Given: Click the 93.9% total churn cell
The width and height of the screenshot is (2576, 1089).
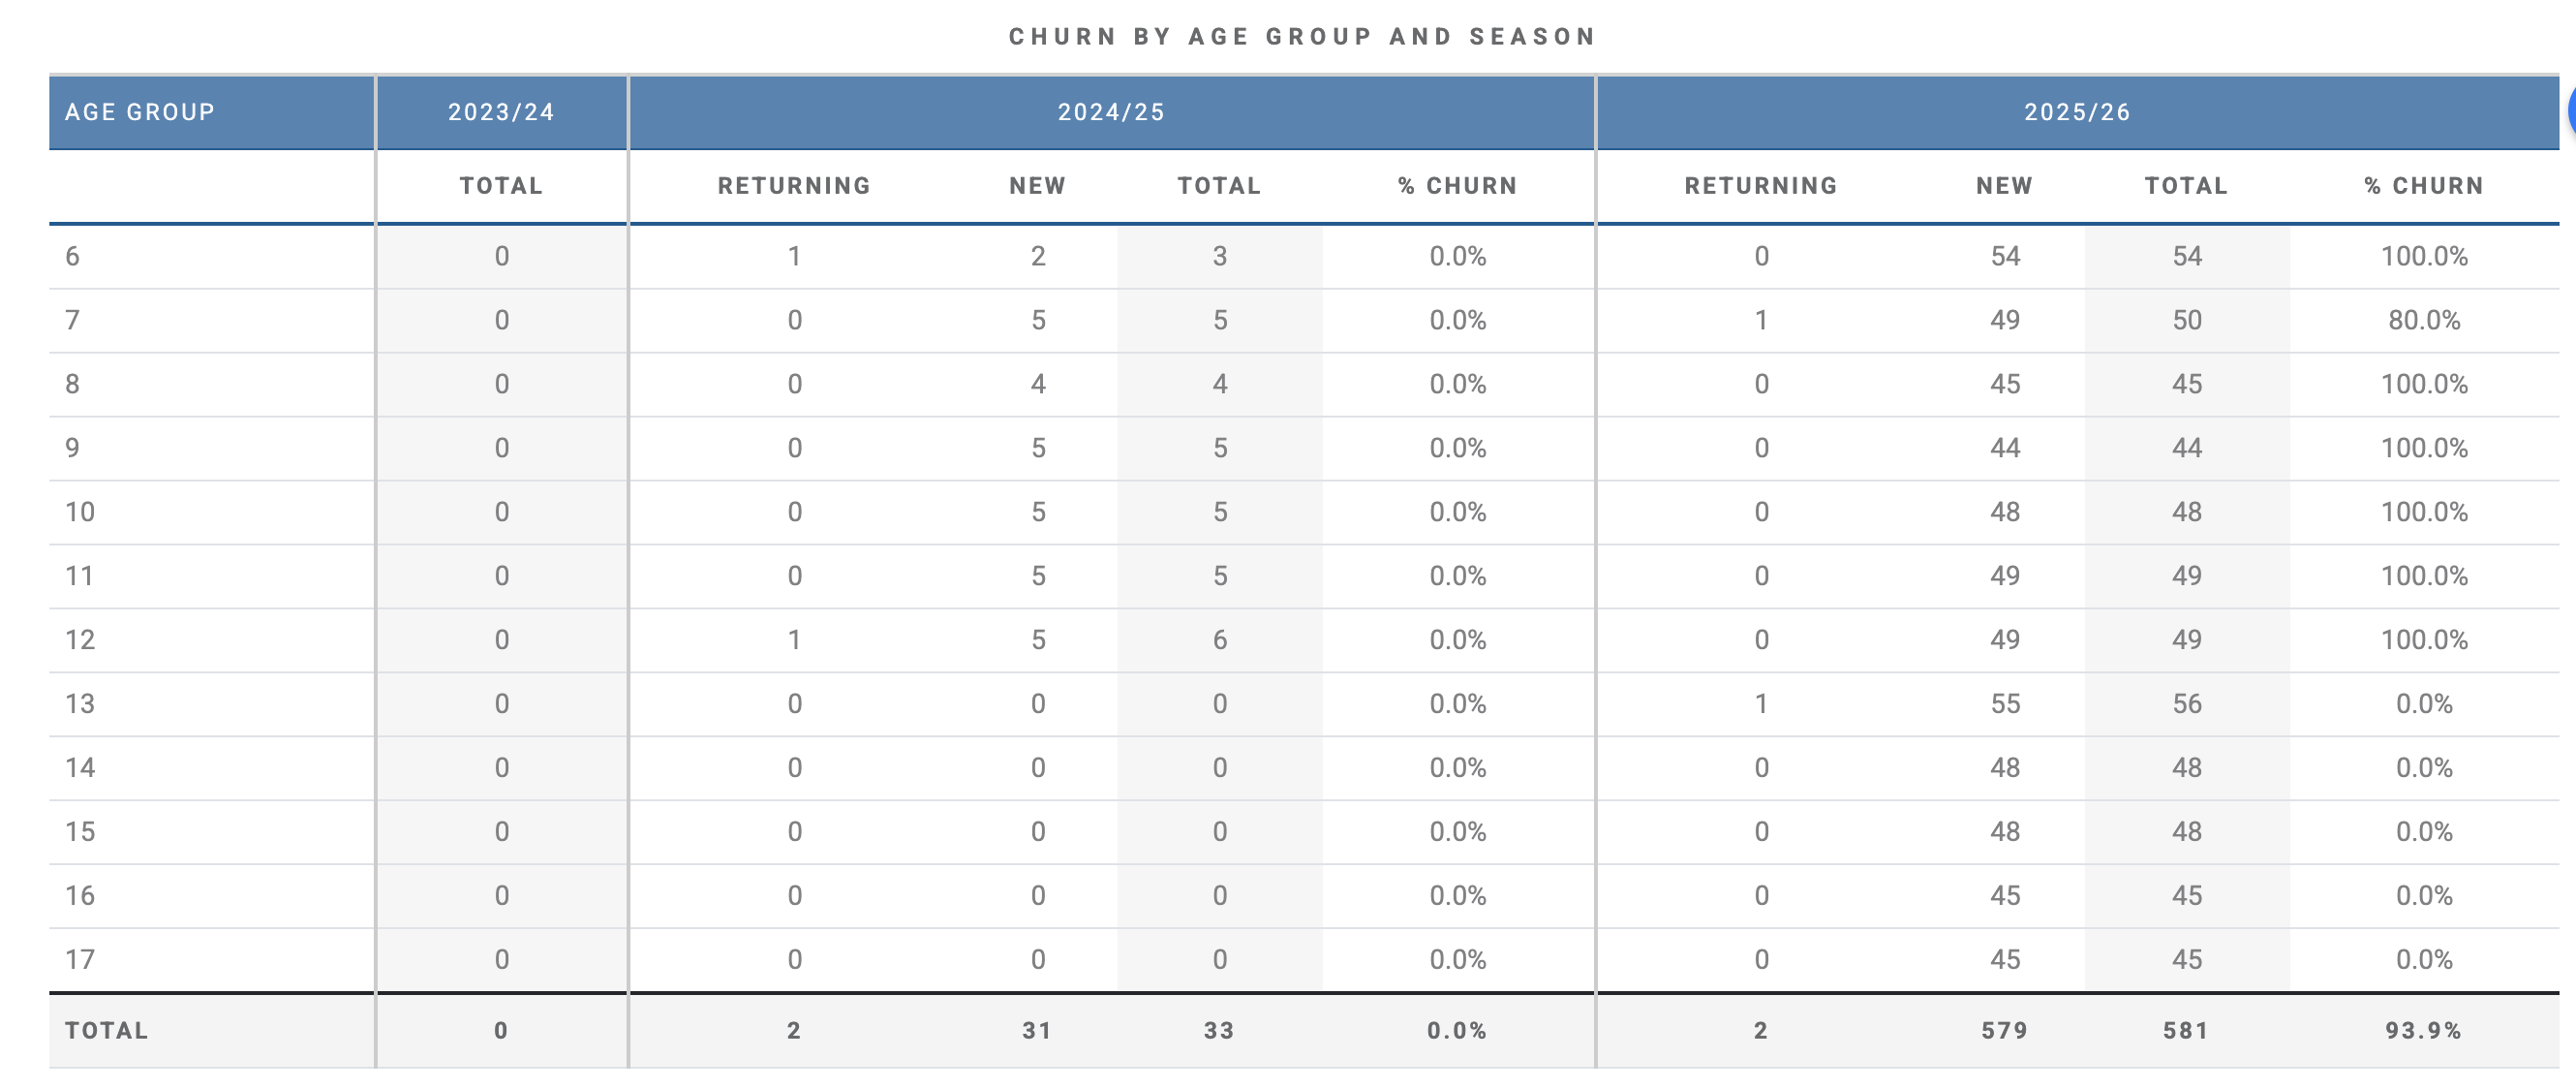Looking at the screenshot, I should point(2423,1031).
